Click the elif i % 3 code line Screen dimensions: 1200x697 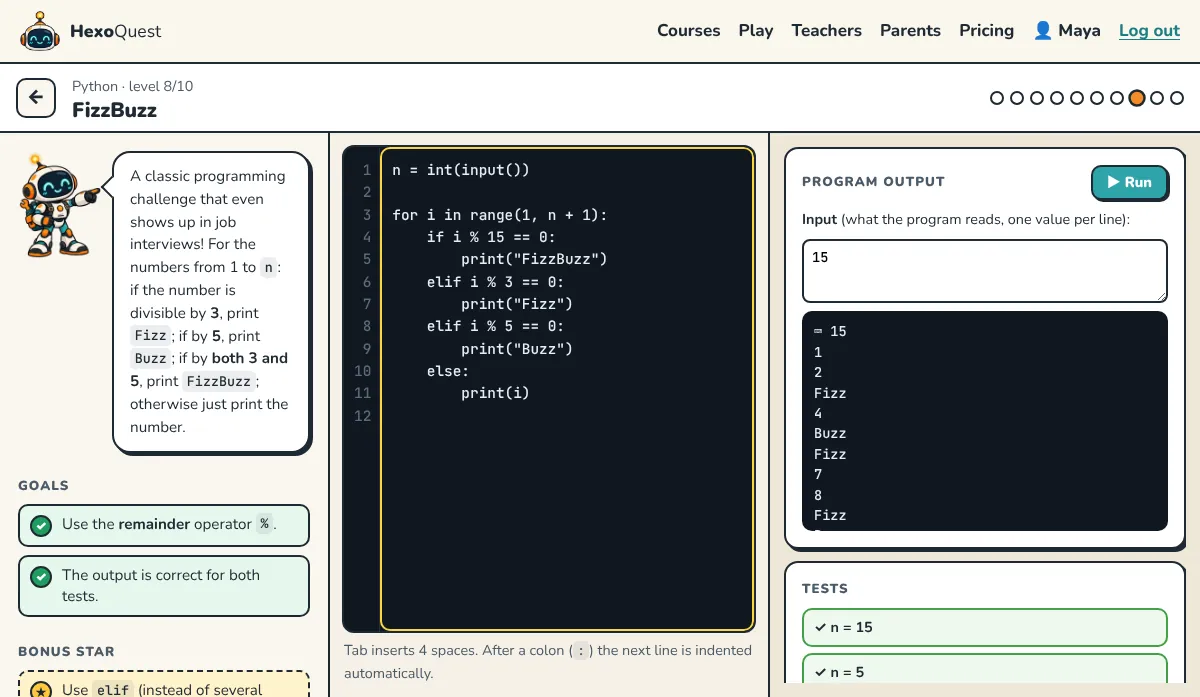495,282
